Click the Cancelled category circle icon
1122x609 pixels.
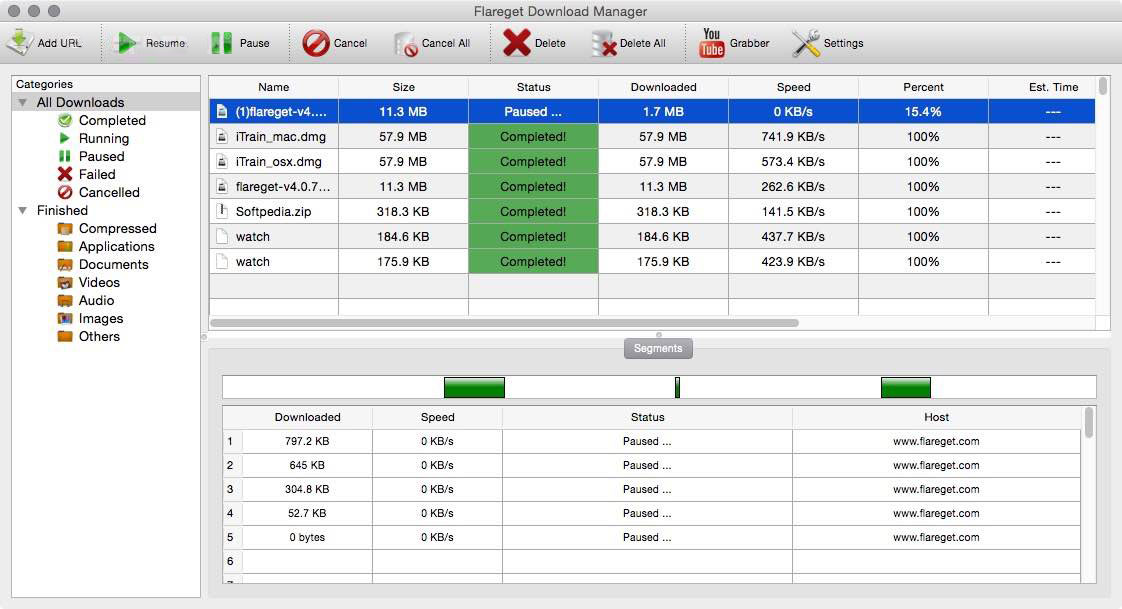tap(65, 192)
